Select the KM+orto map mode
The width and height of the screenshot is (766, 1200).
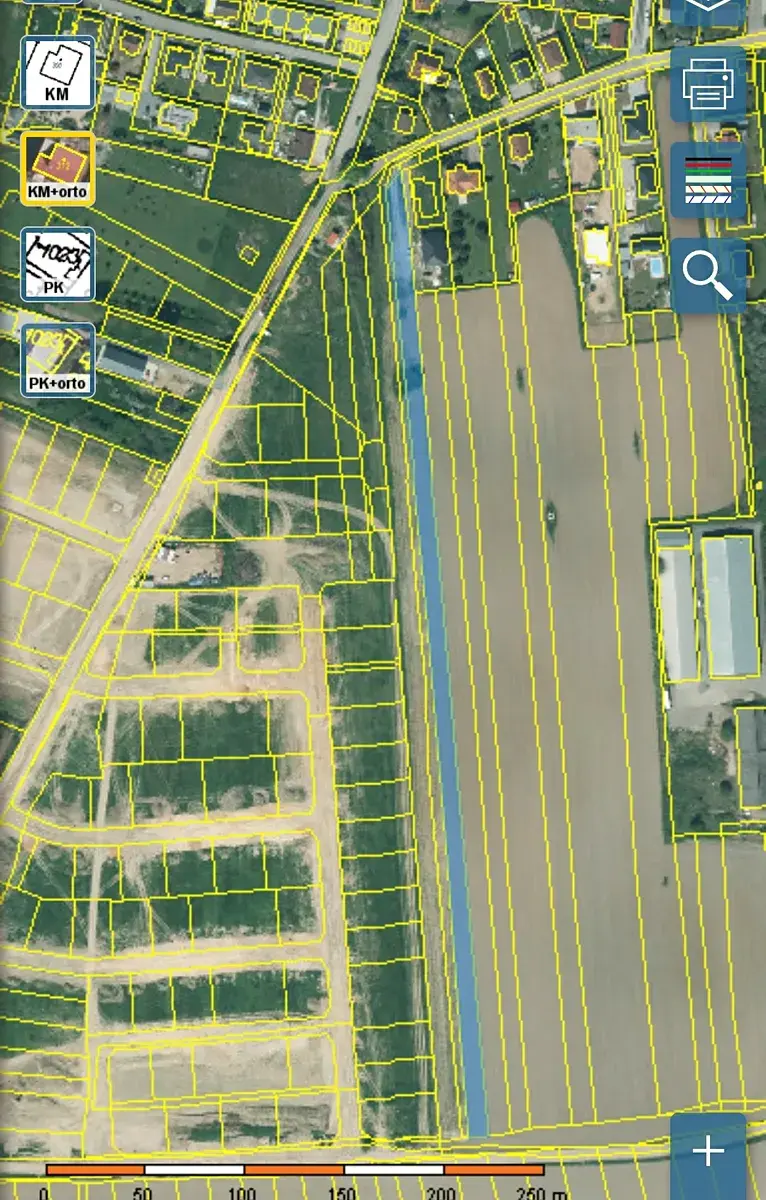click(58, 169)
